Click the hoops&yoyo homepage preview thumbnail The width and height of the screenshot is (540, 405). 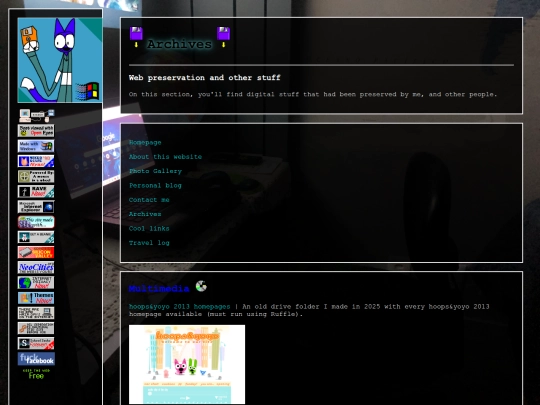point(187,364)
